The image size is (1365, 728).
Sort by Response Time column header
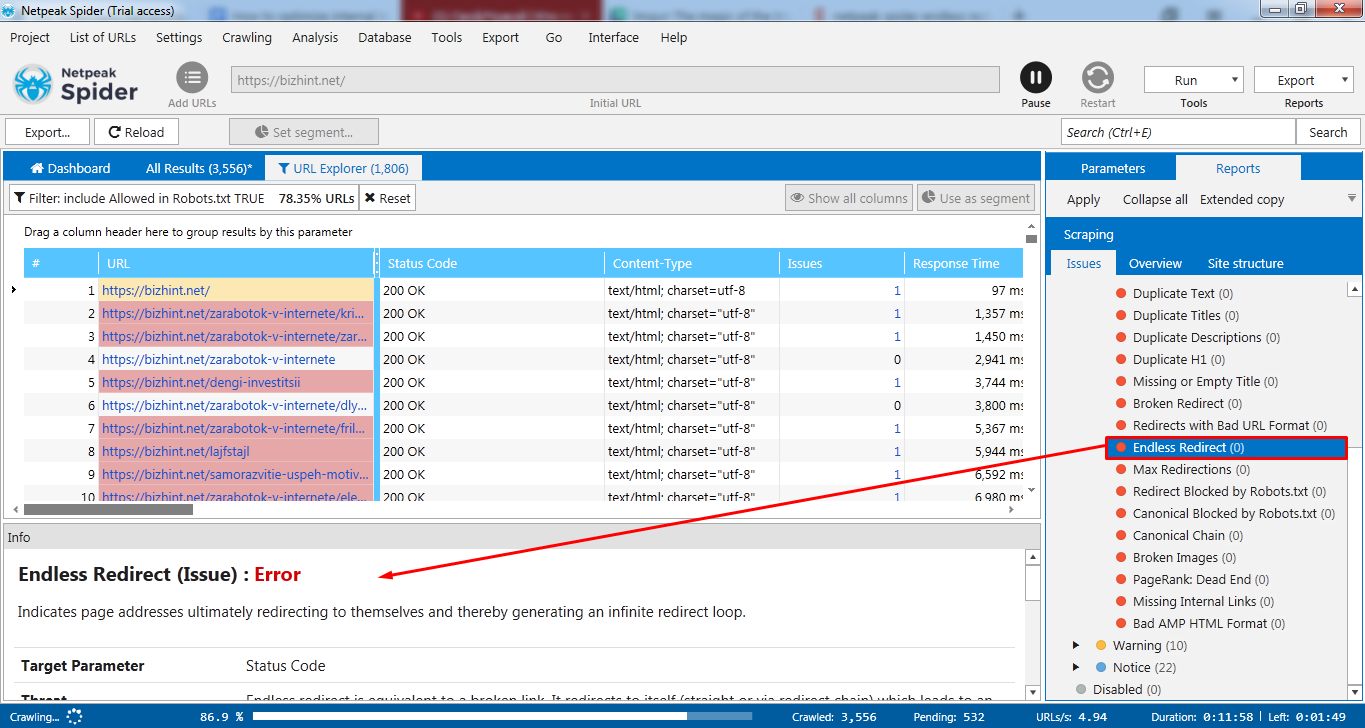pyautogui.click(x=964, y=263)
